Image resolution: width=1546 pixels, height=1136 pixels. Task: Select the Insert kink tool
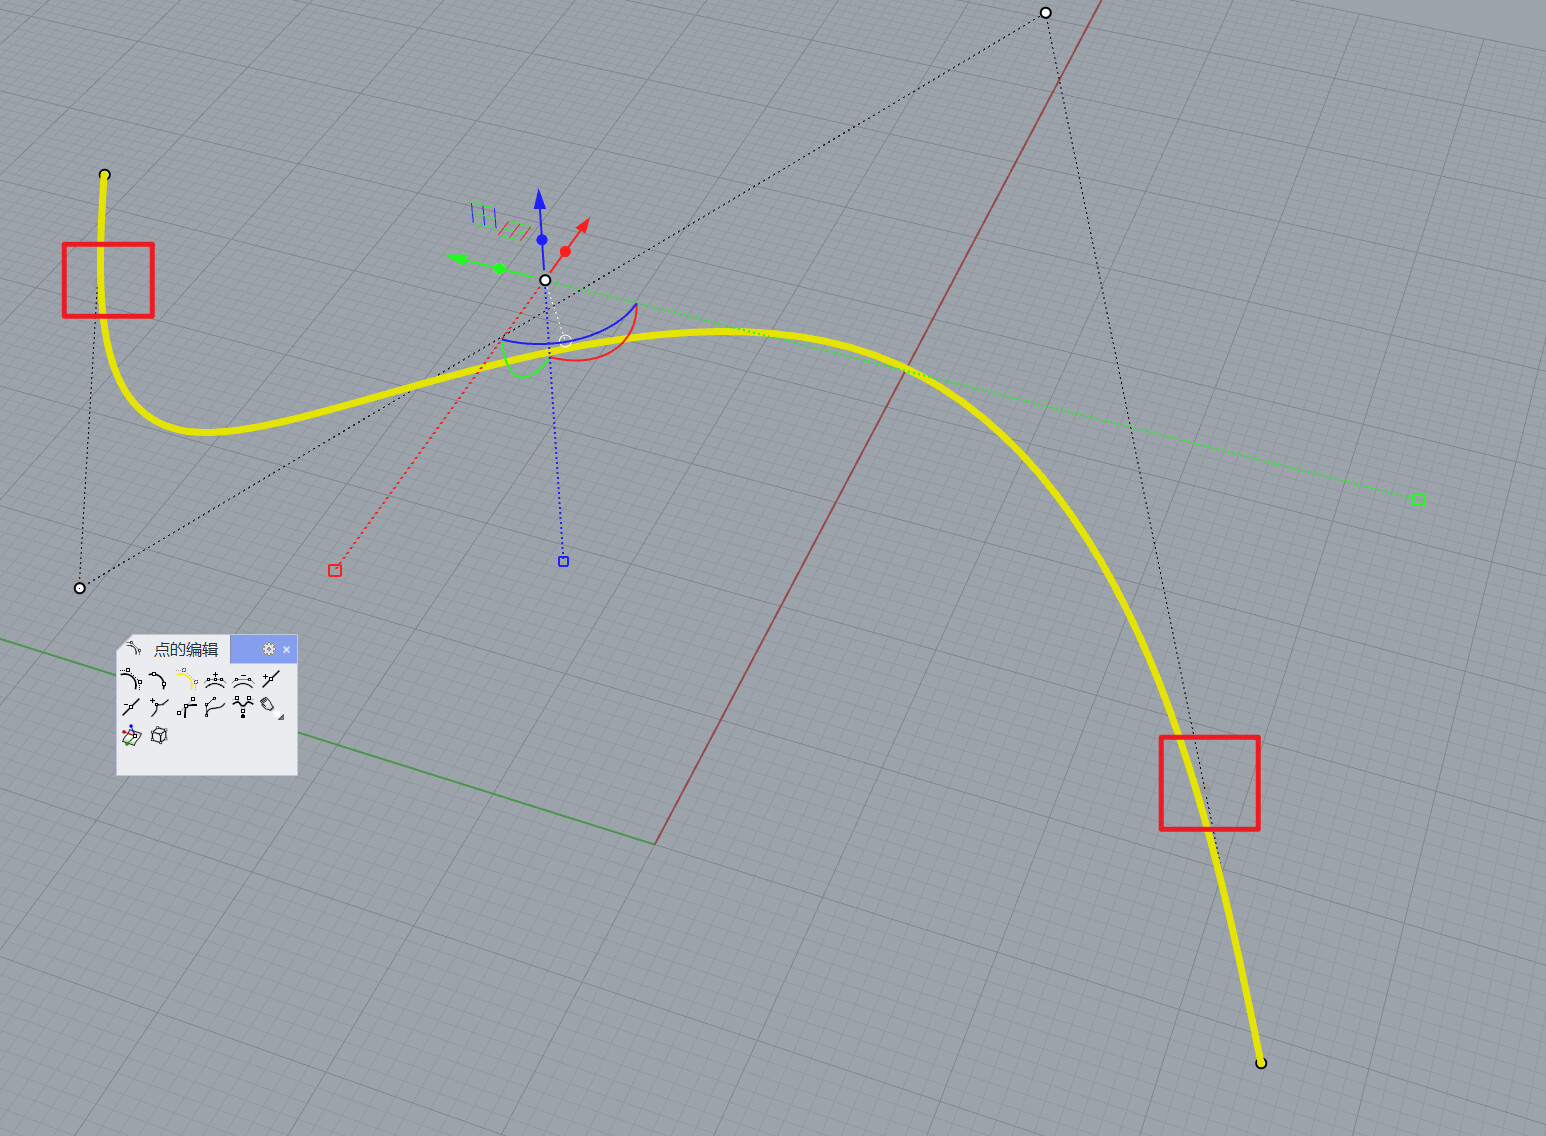coord(158,708)
